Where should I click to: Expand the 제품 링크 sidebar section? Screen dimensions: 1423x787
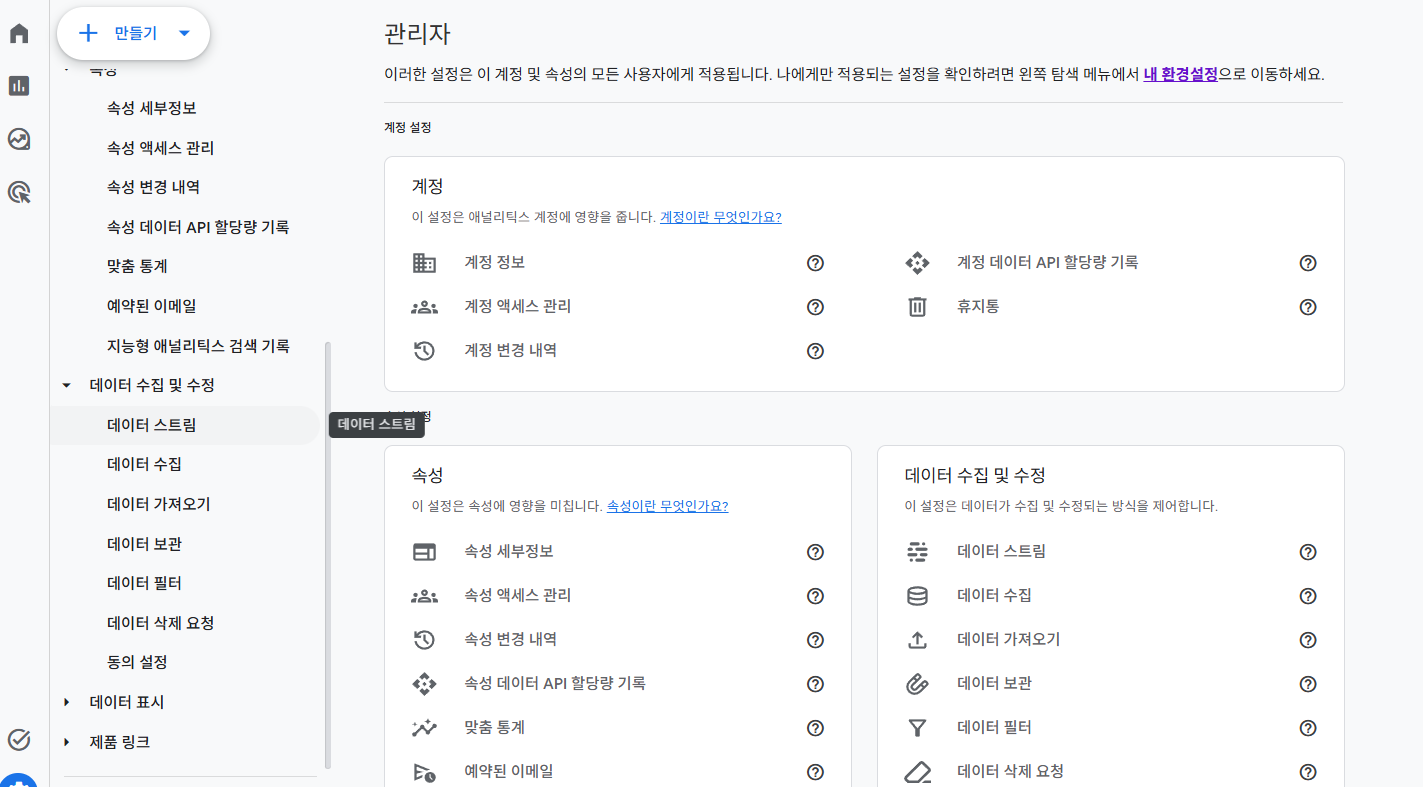pyautogui.click(x=67, y=742)
